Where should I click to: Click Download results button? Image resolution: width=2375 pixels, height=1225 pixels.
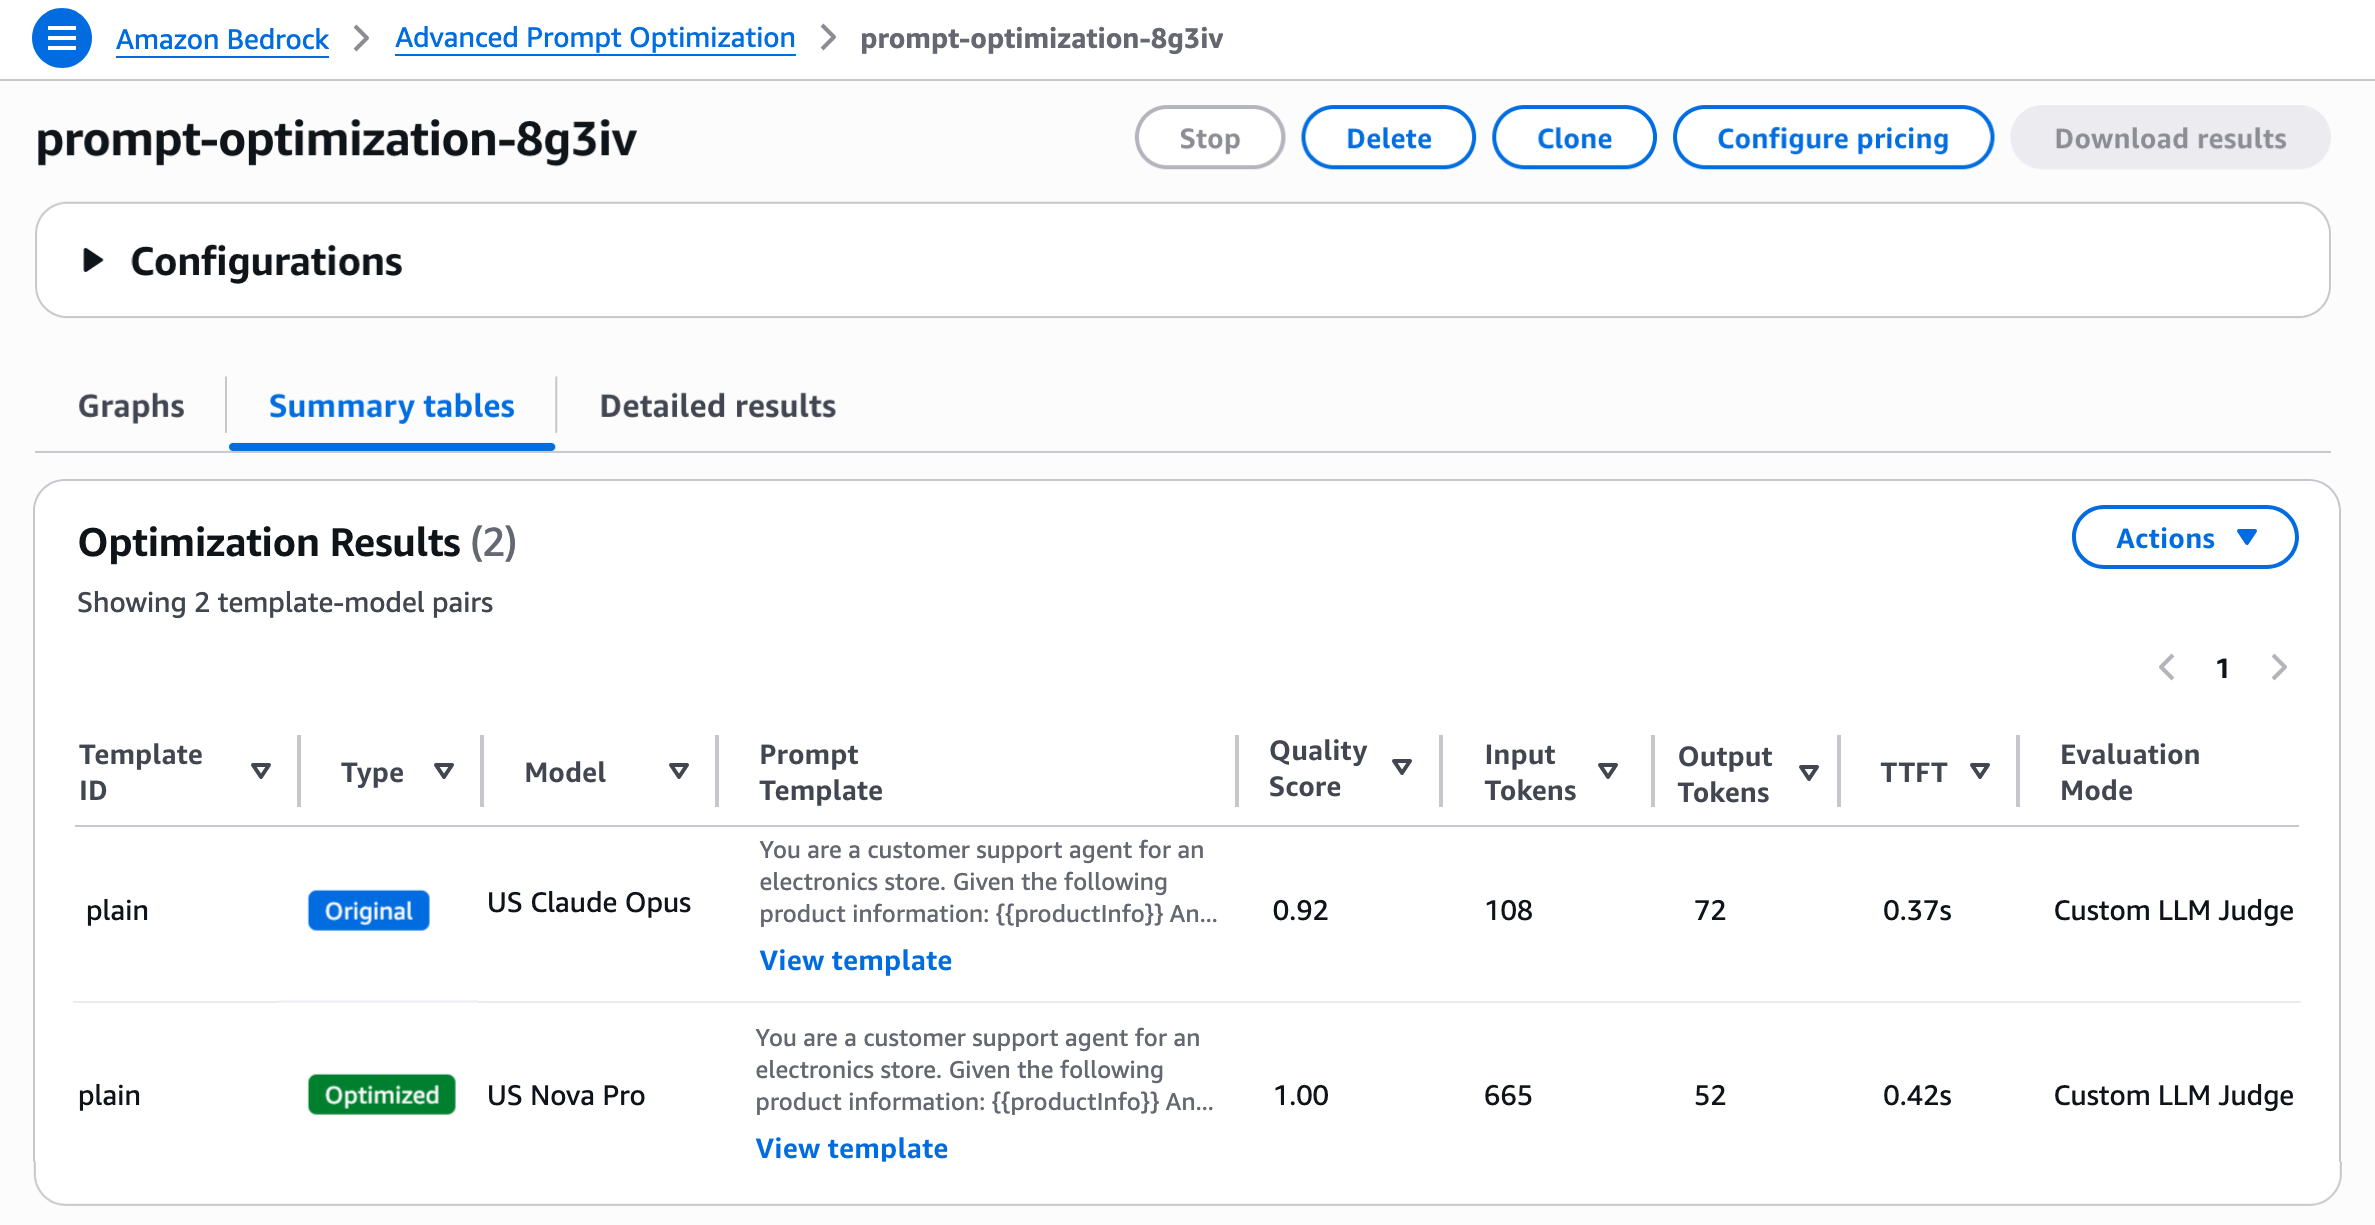[x=2171, y=138]
